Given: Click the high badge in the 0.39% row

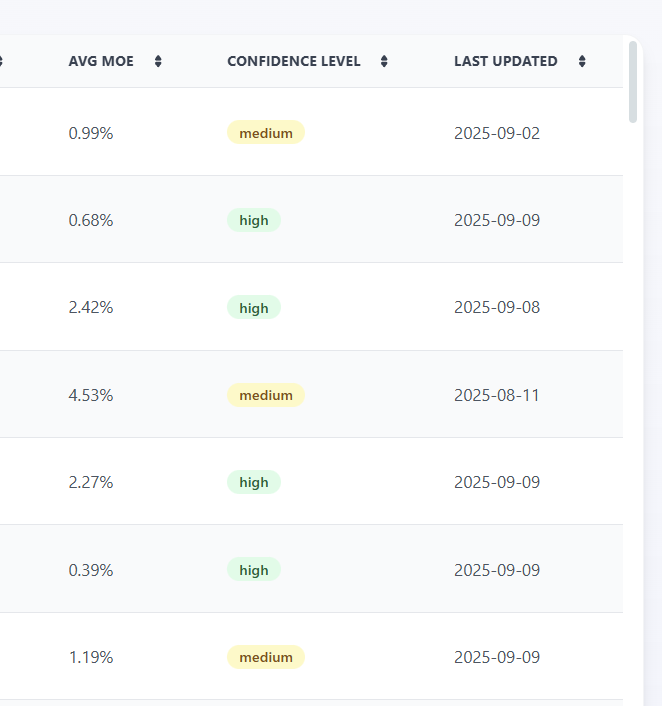Looking at the screenshot, I should tap(254, 570).
